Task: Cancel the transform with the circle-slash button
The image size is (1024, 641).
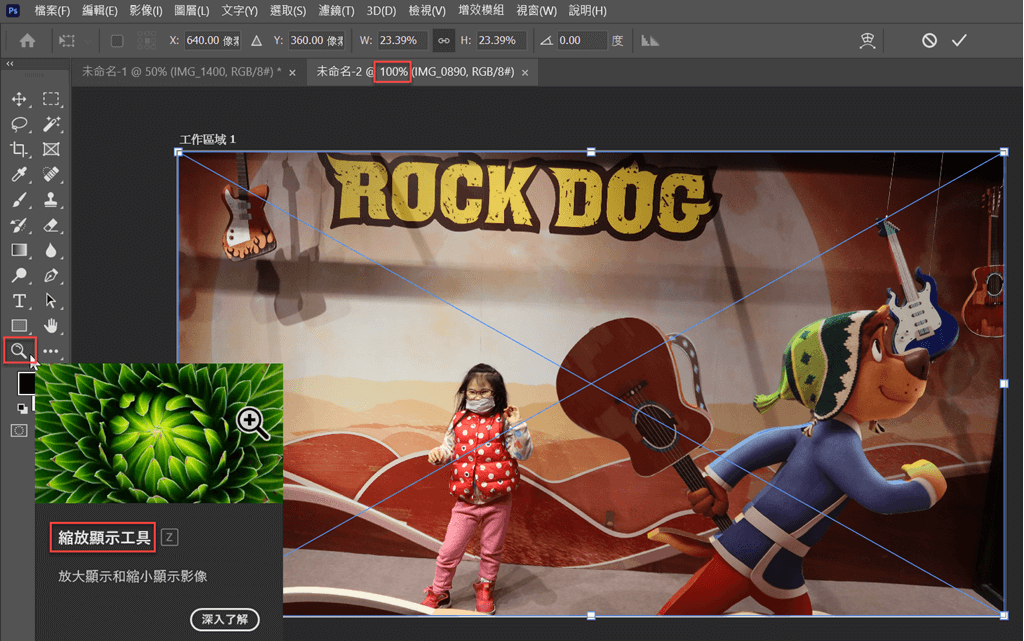Action: (929, 40)
